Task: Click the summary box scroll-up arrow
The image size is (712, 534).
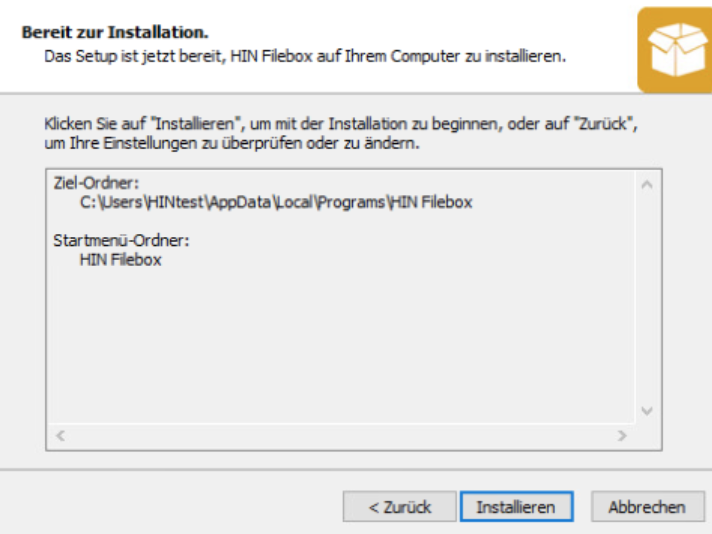Action: coord(647,184)
